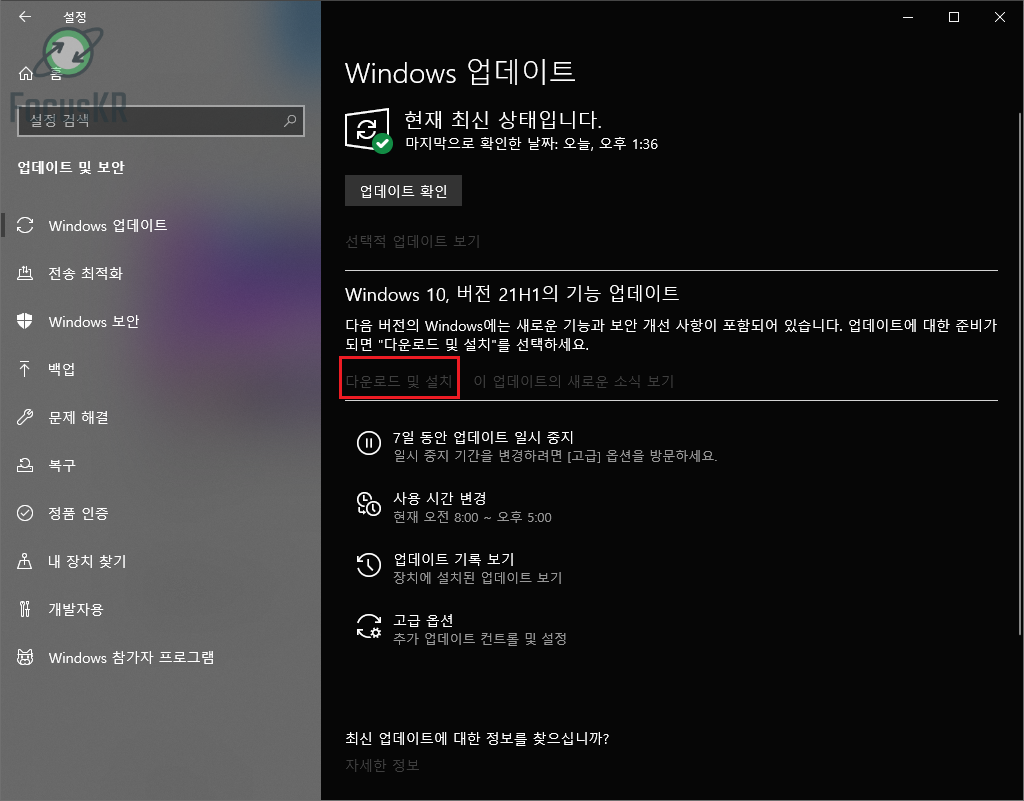Open 내 장치 찾기 page
The image size is (1024, 801).
87,561
